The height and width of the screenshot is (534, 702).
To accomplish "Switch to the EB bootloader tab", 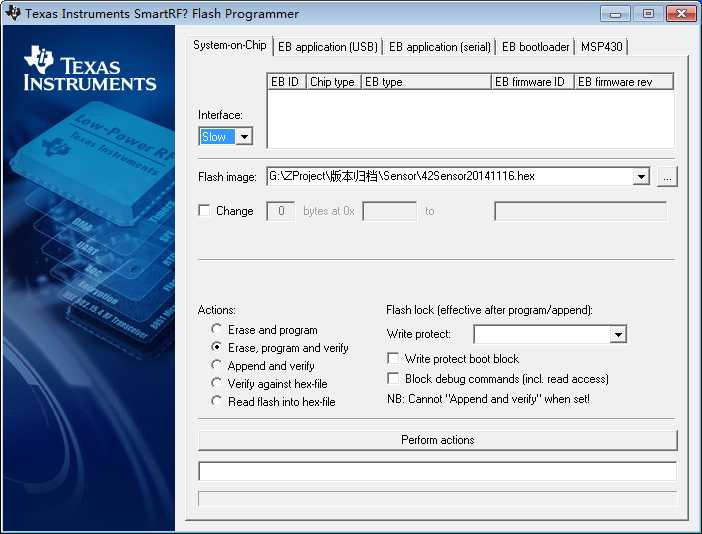I will tap(535, 47).
